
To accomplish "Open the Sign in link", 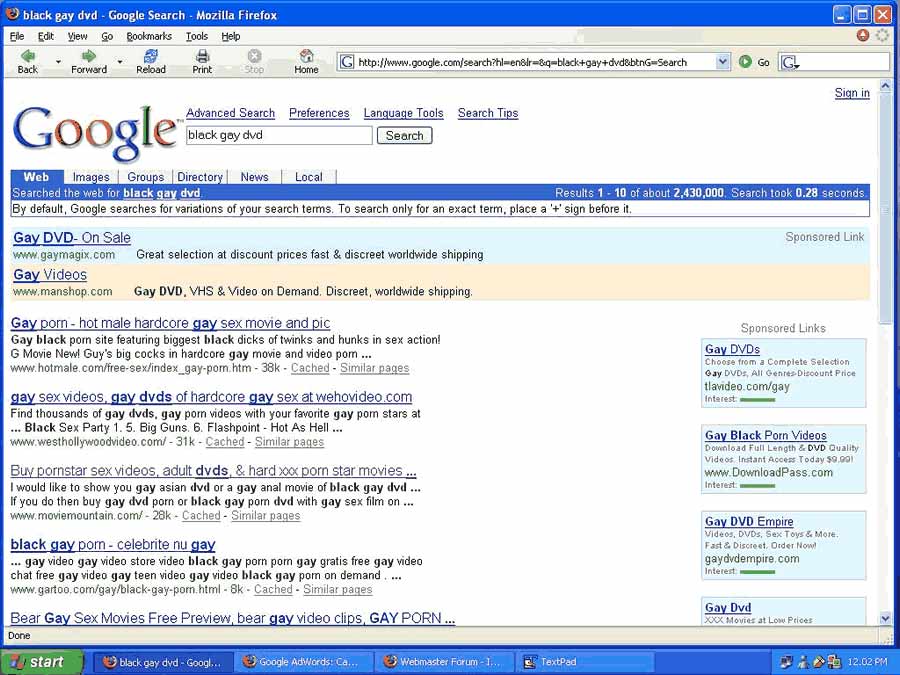I will pos(852,93).
